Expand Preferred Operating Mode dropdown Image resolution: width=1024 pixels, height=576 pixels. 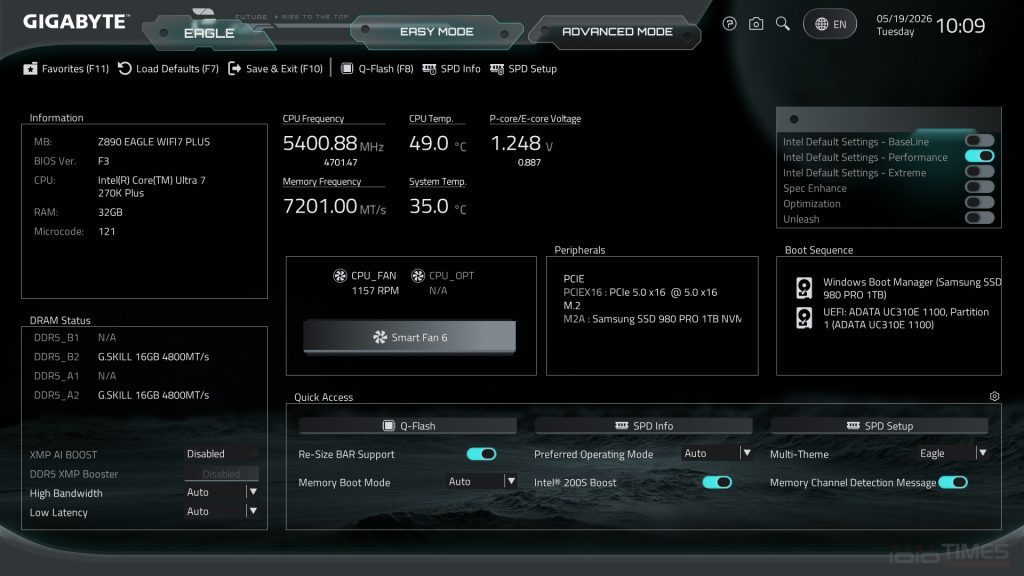click(x=717, y=453)
